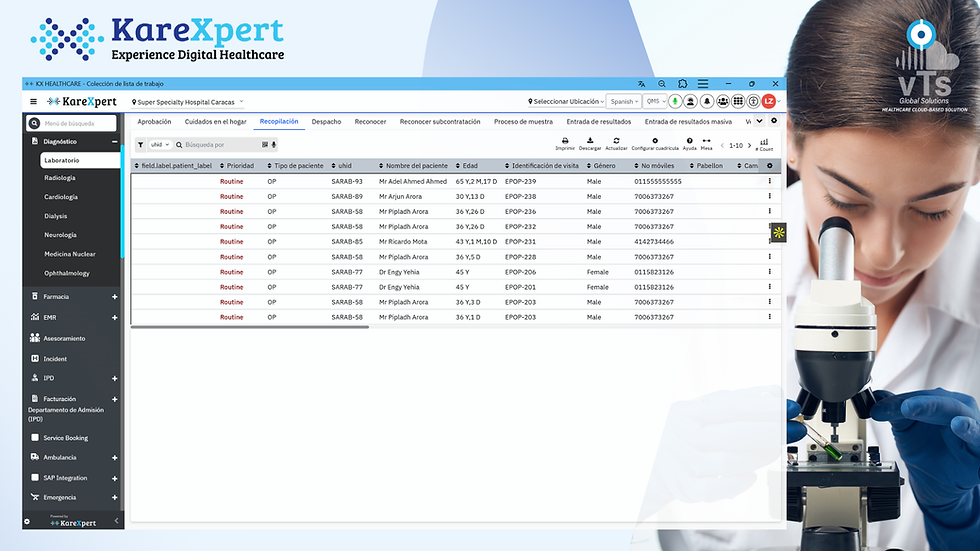Click the QR scan icon in search box

click(x=265, y=144)
